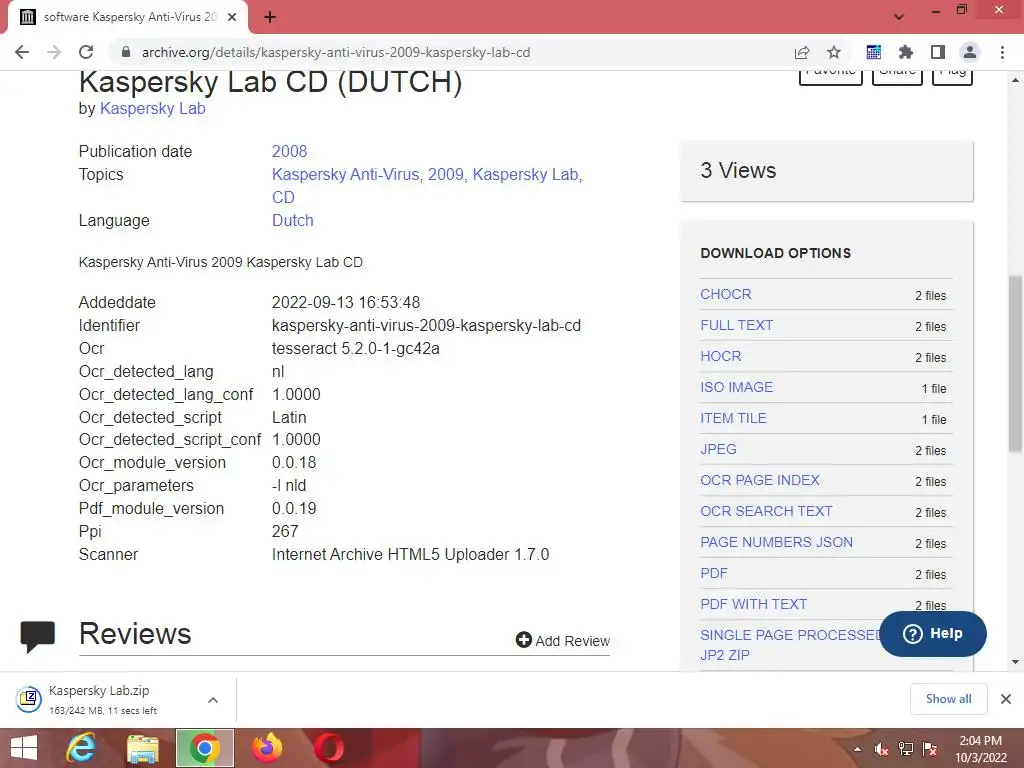
Task: Download the CHOCR files
Action: (x=726, y=295)
